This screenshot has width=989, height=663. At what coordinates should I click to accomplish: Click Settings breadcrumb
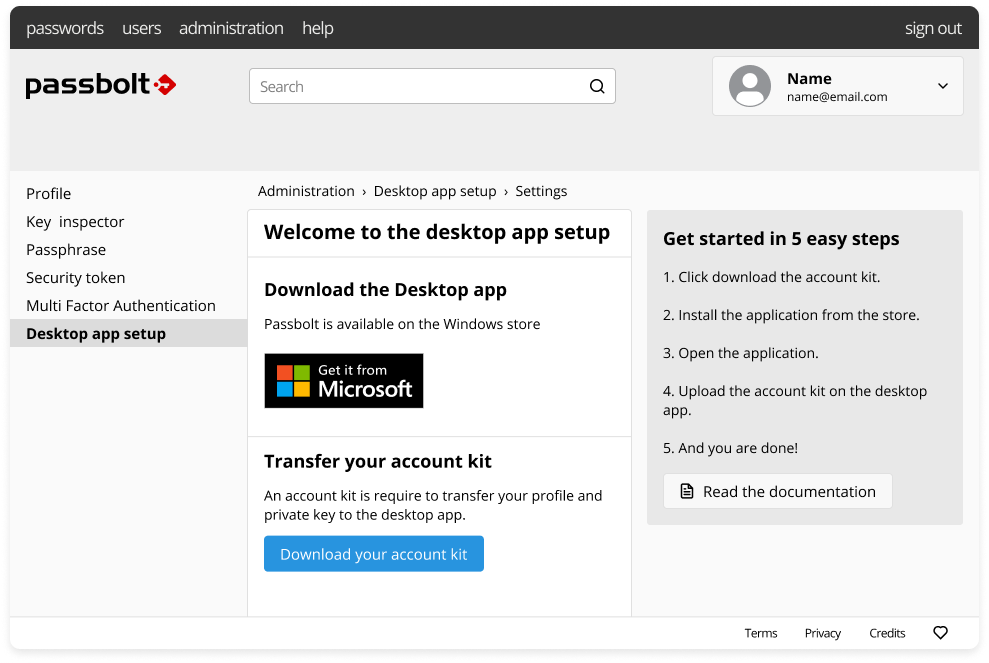(541, 191)
